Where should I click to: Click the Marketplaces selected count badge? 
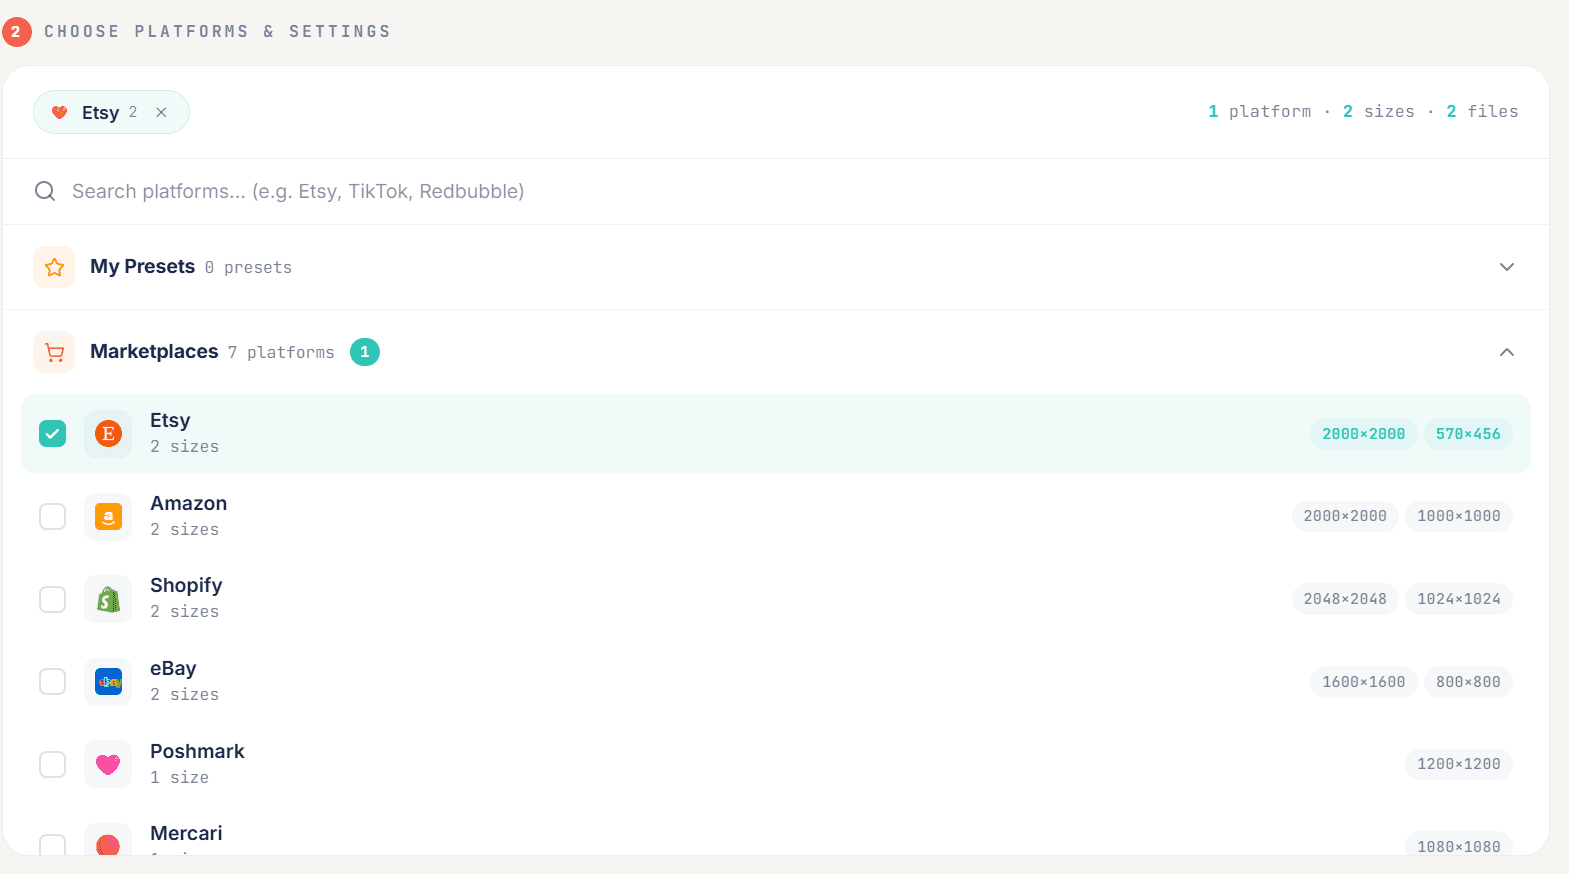(x=365, y=352)
